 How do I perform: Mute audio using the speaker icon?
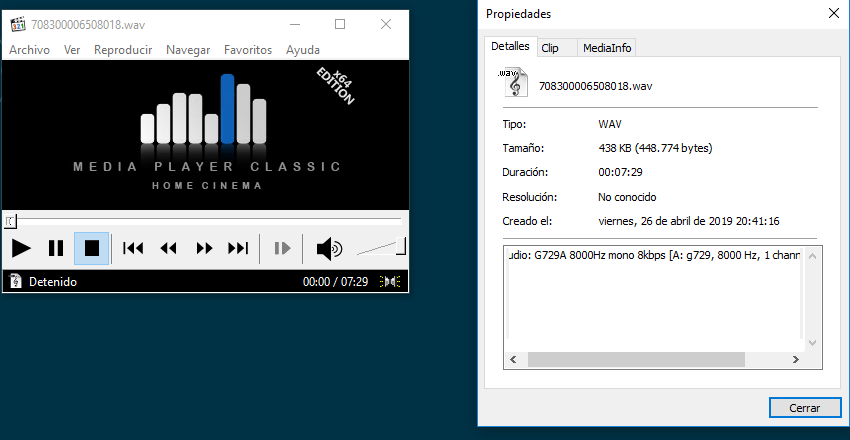328,248
